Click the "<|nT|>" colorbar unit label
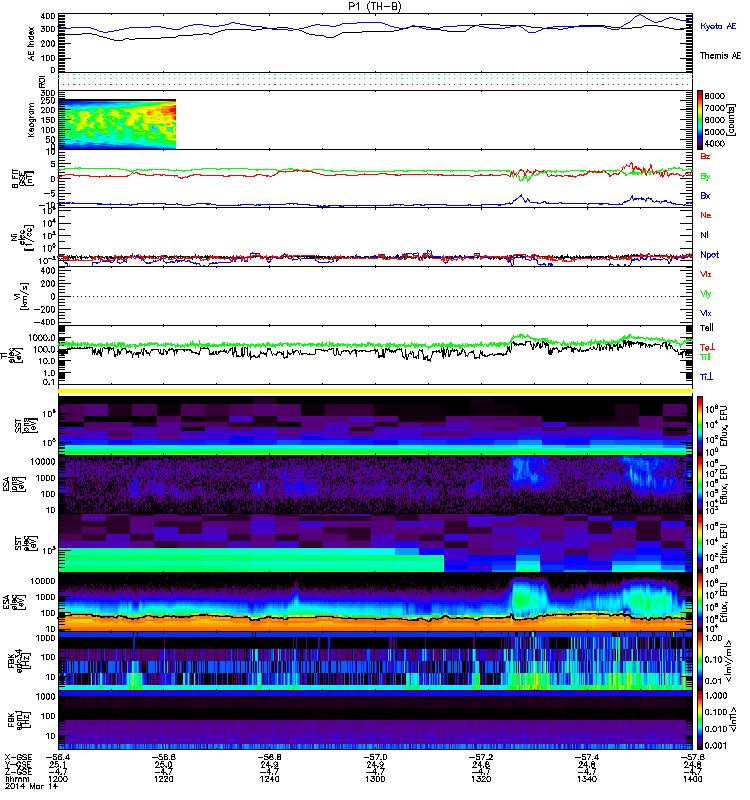Screen dimensions: 750x800 [734, 719]
